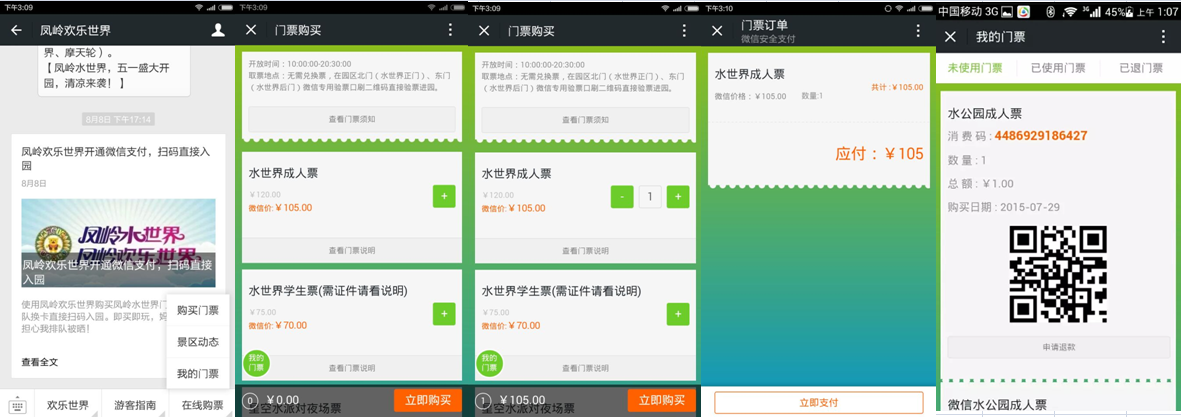Choose 购买门票 from the popup menu
Screen dimensions: 1181x417
click(198, 310)
